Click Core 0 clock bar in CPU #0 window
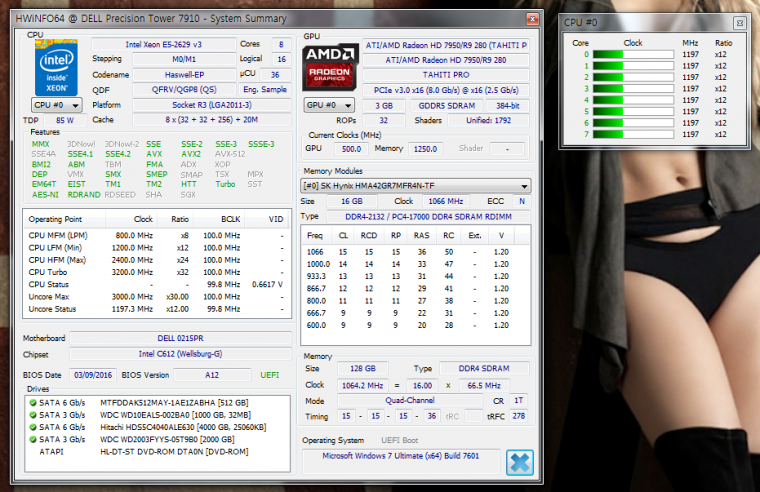 coord(633,54)
